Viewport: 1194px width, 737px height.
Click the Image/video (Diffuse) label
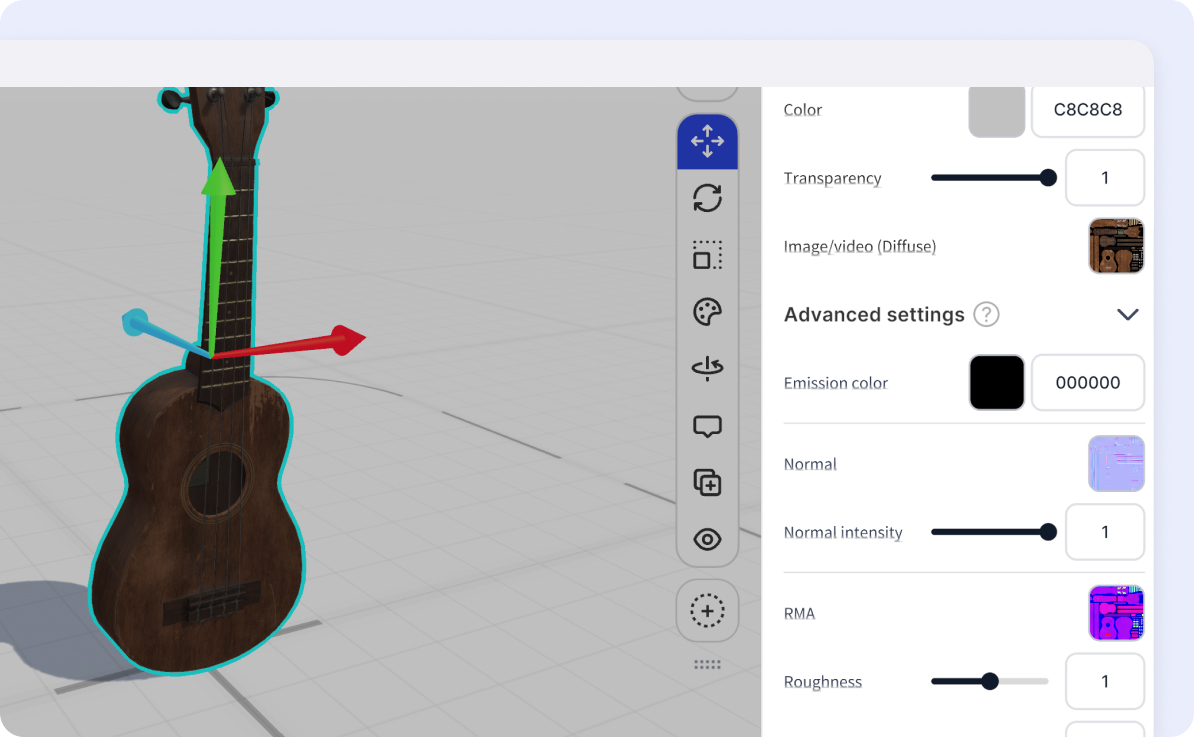(860, 246)
